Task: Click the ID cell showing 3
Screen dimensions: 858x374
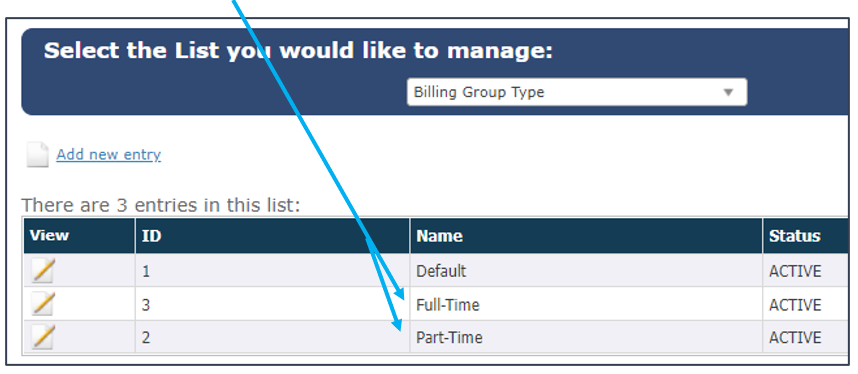Action: click(x=273, y=304)
